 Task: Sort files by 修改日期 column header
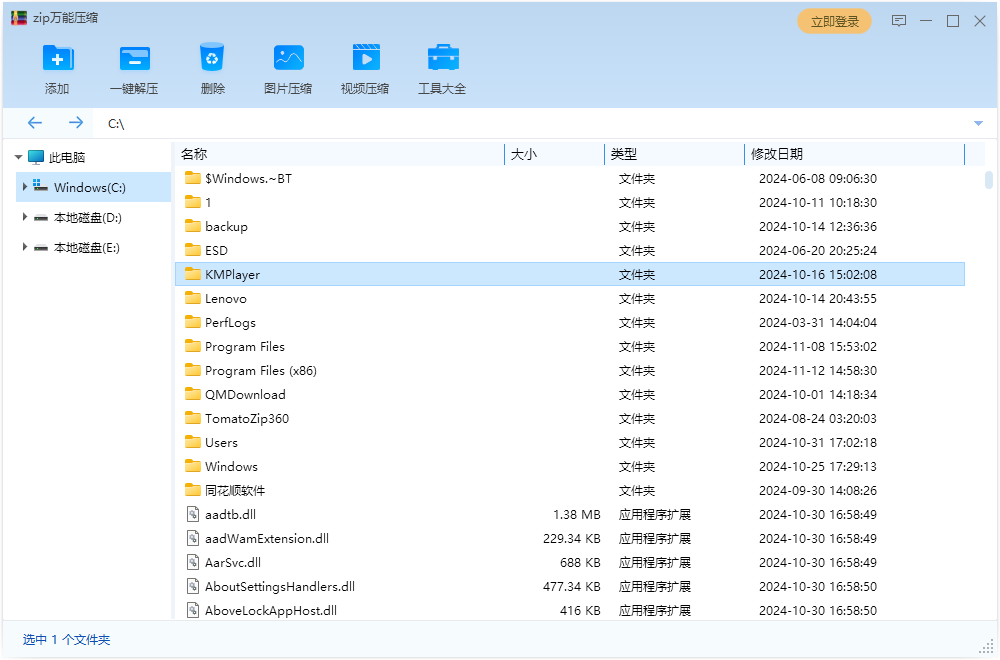pyautogui.click(x=777, y=154)
